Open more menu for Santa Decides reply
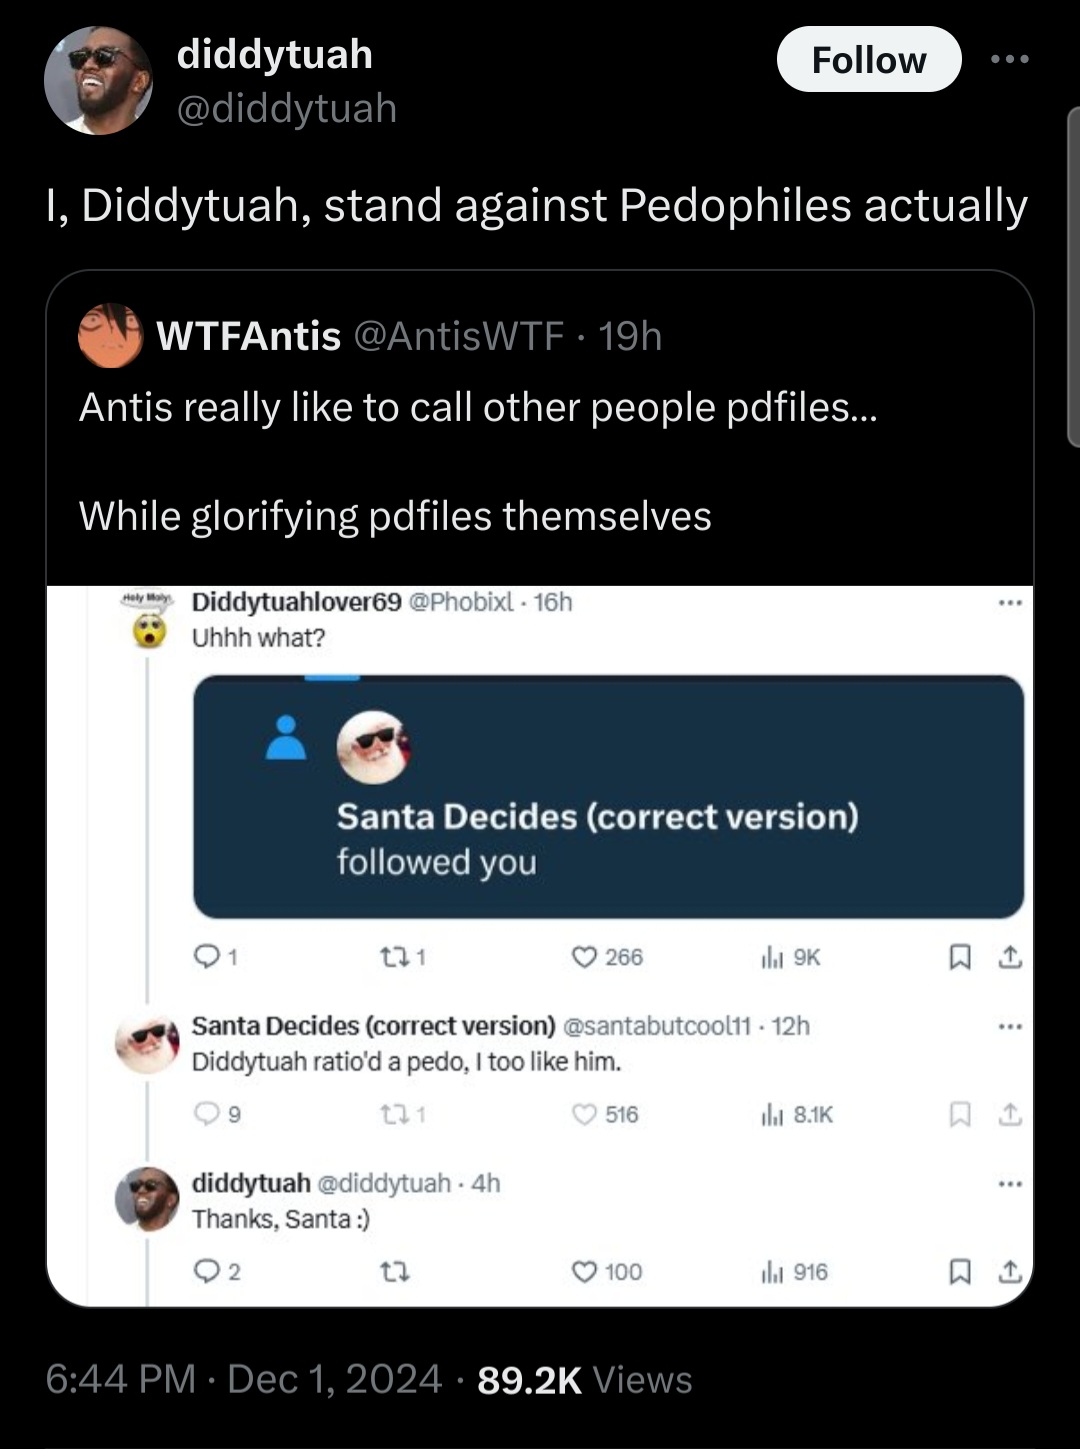Image resolution: width=1080 pixels, height=1449 pixels. pyautogui.click(x=1010, y=1027)
